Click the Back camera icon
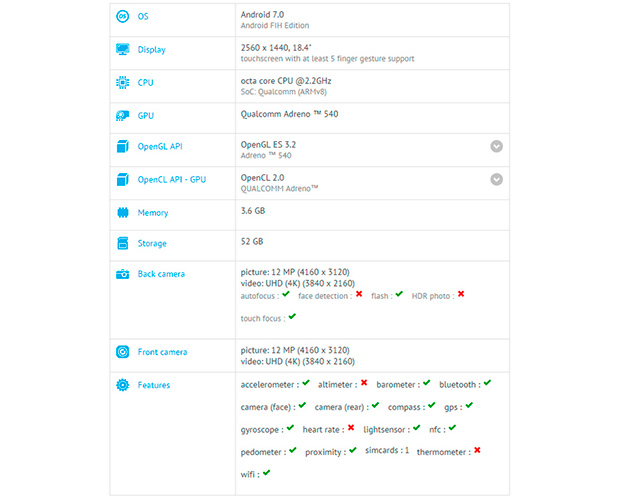 pyautogui.click(x=122, y=274)
